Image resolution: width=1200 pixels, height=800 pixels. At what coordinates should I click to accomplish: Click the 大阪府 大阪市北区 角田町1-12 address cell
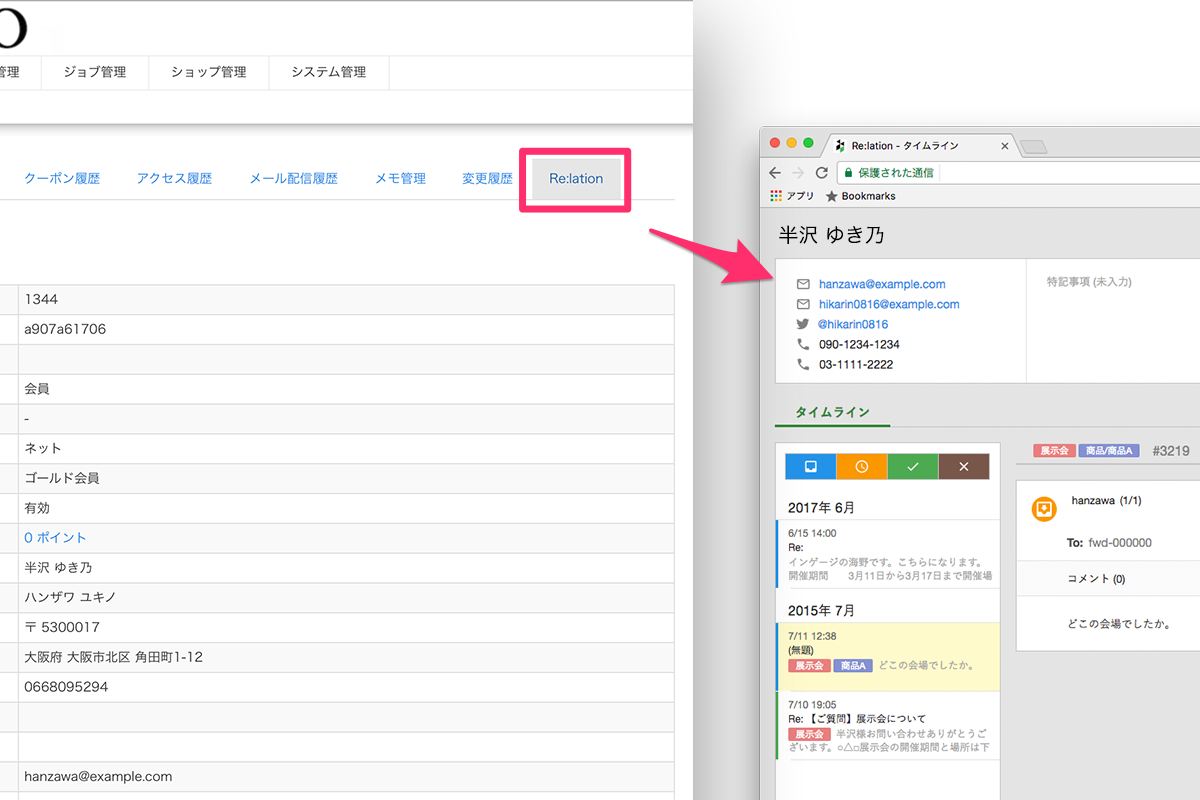(x=346, y=657)
